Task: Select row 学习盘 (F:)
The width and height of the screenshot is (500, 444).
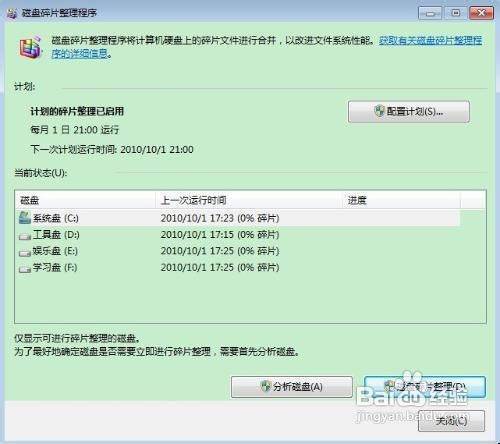Action: tap(239, 267)
